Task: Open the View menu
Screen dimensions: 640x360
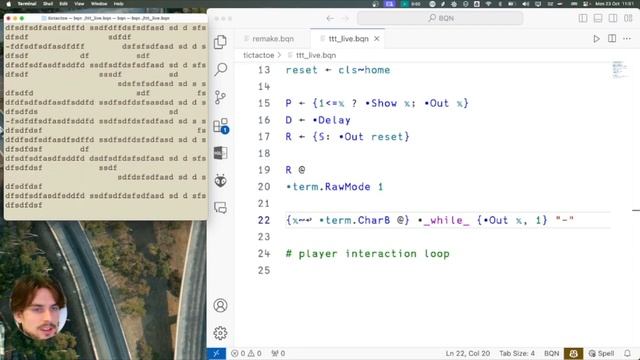Action: point(79,4)
